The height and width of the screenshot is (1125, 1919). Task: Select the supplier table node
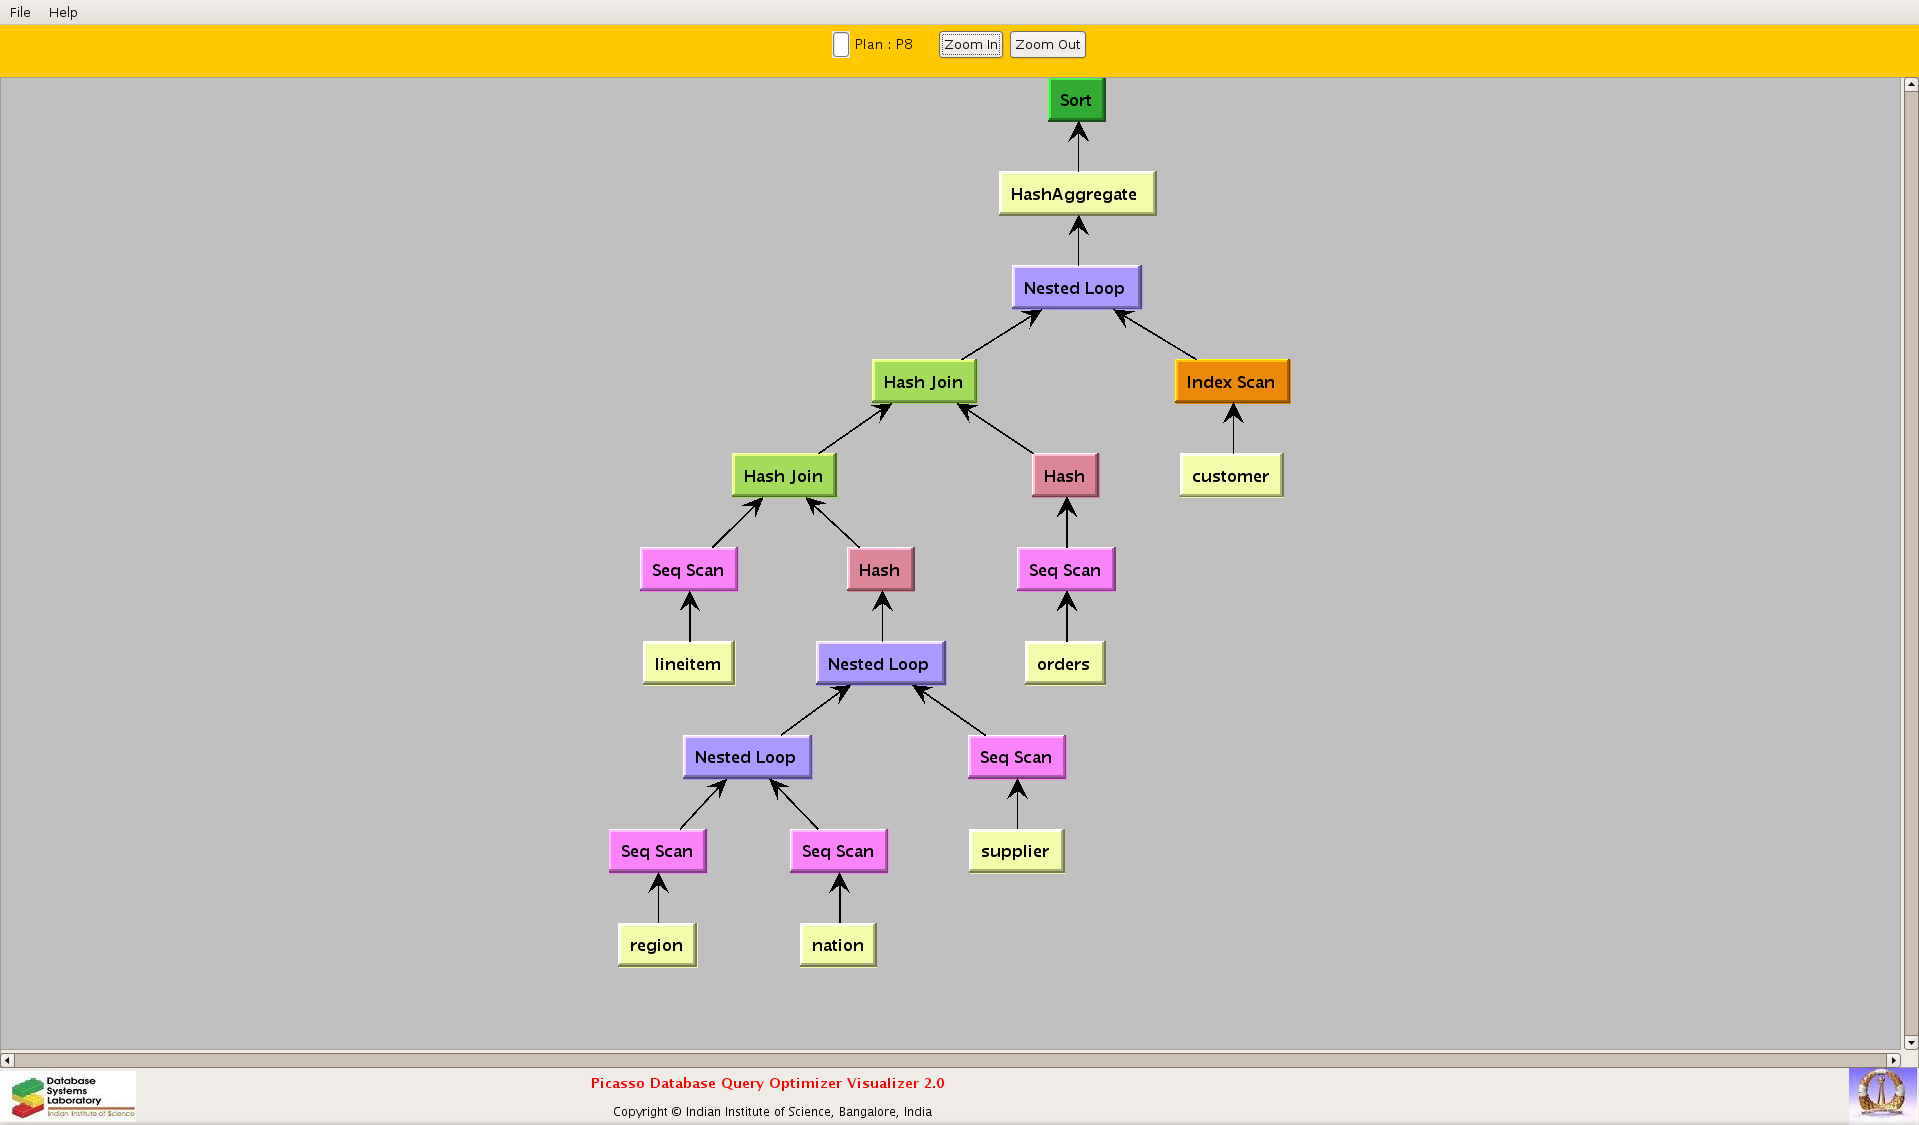tap(1015, 851)
